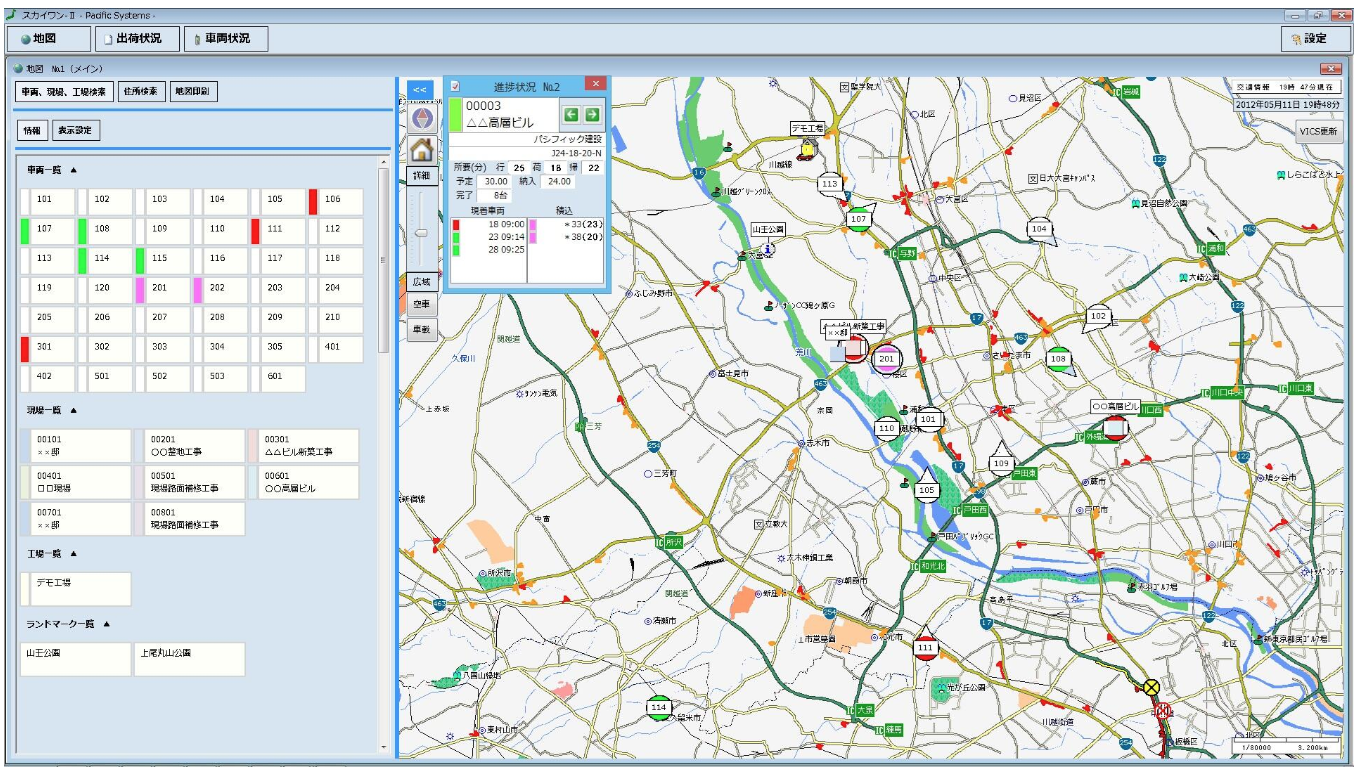Click the map zoom slider handle
This screenshot has width=1356, height=769.
421,233
